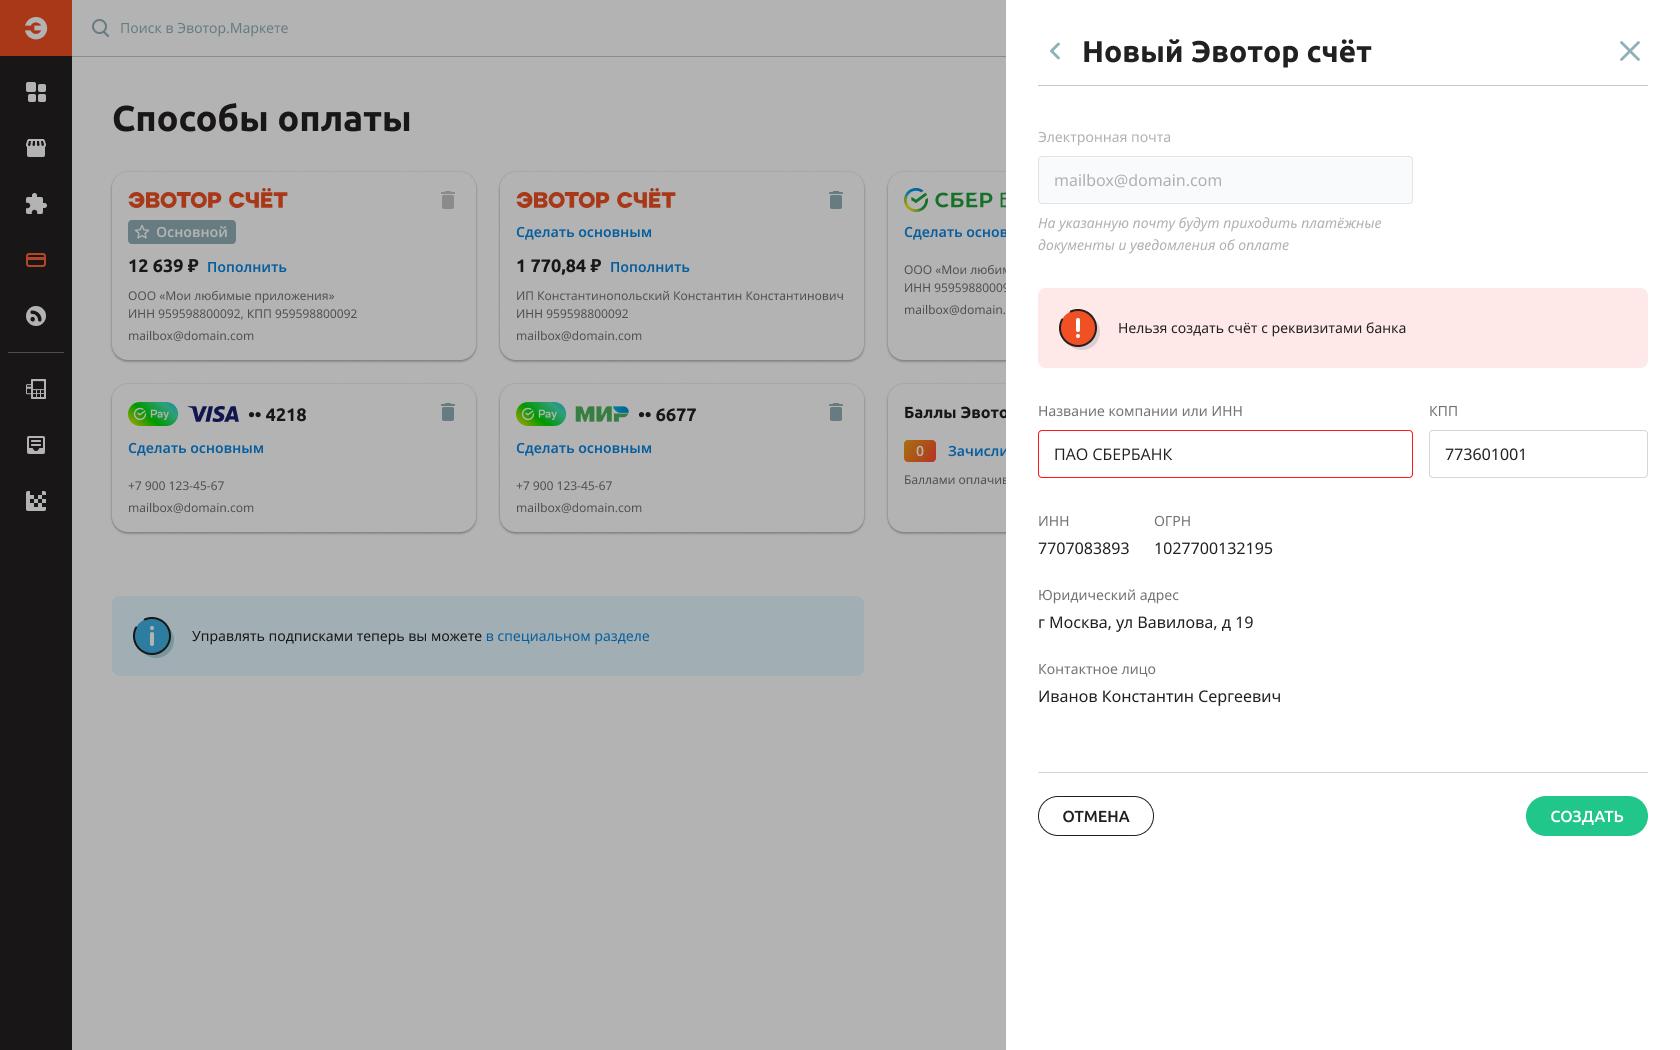Open the dashboard grid icon in sidebar
This screenshot has height=1050, width=1680.
(x=36, y=92)
